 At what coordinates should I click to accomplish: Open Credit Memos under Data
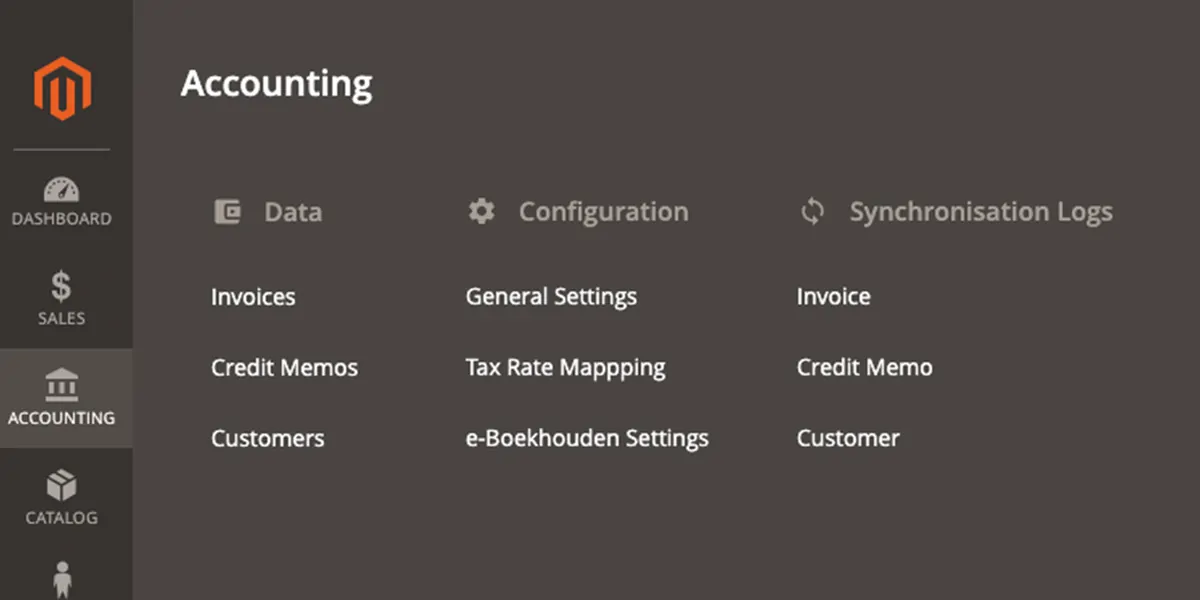tap(284, 368)
